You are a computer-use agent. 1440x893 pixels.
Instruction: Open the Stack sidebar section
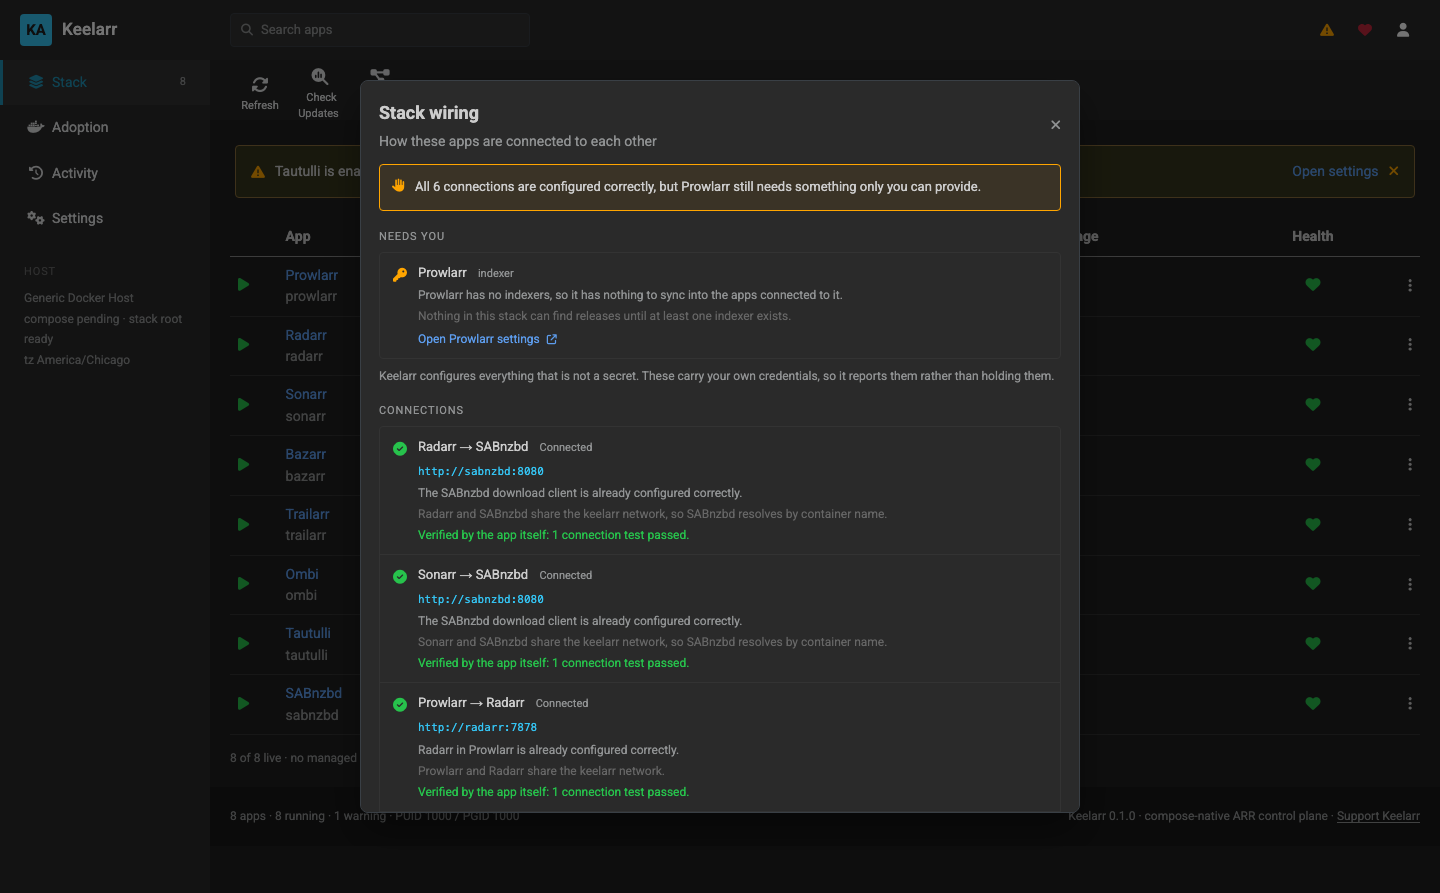(x=106, y=82)
